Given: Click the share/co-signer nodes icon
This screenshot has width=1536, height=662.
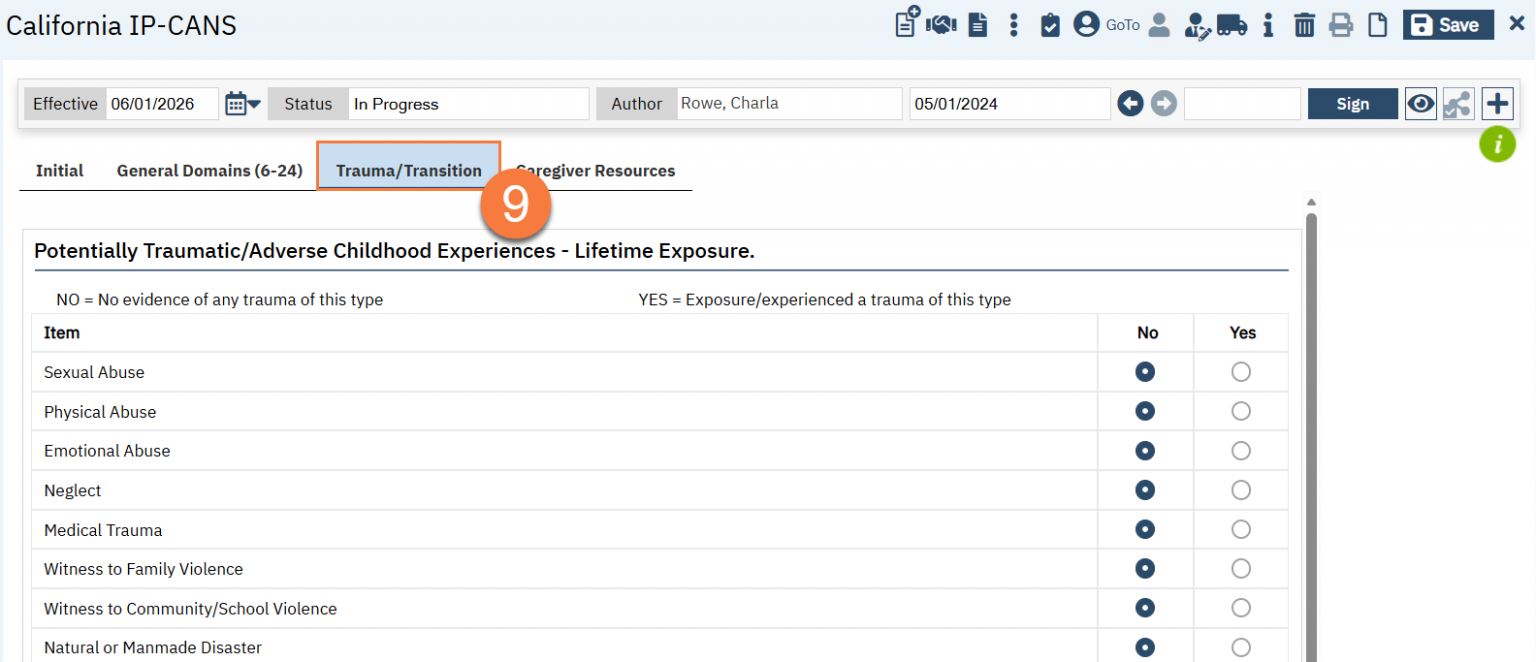Looking at the screenshot, I should pyautogui.click(x=1459, y=104).
